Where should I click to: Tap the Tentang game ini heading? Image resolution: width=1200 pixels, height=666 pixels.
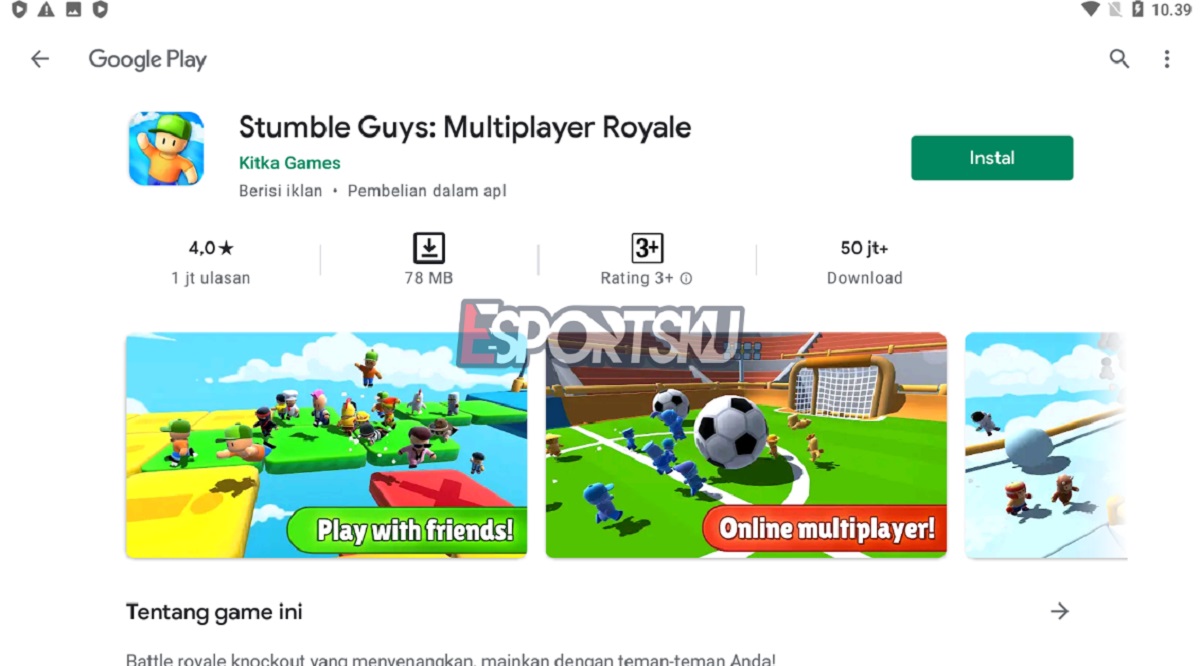coord(214,612)
